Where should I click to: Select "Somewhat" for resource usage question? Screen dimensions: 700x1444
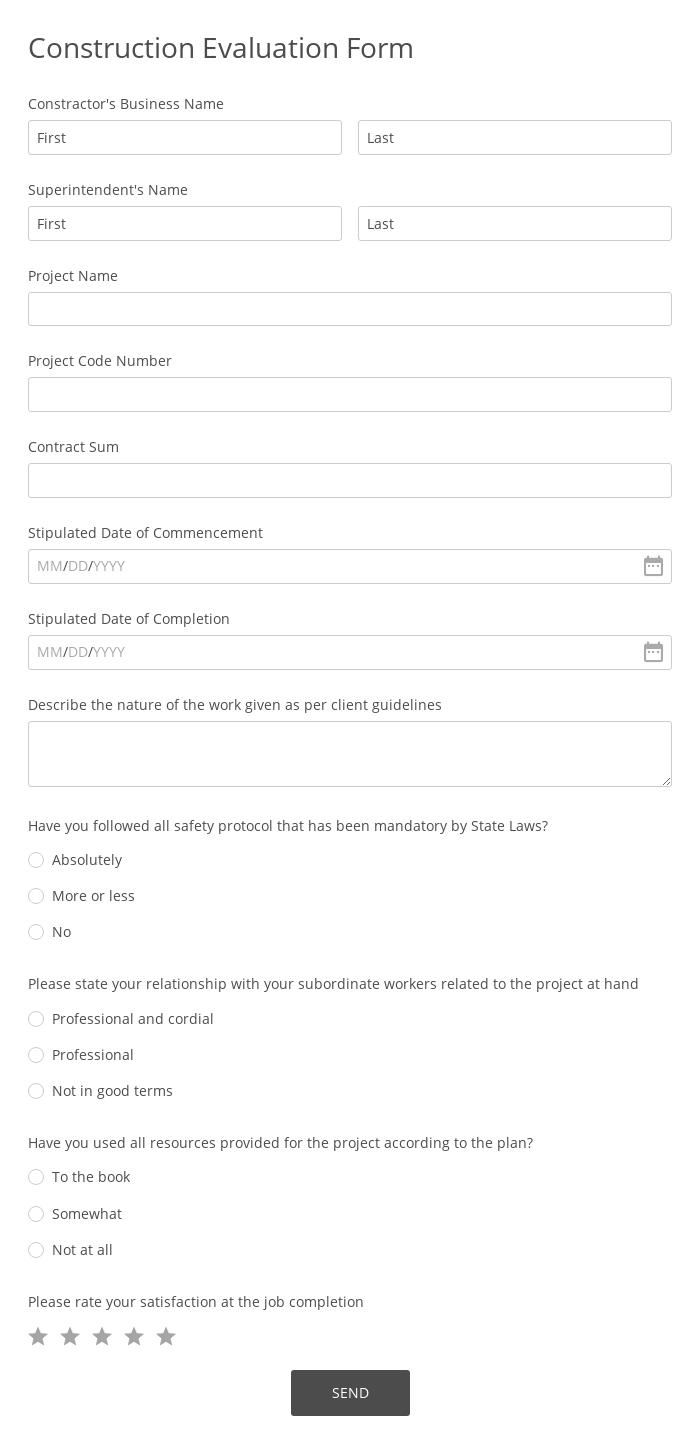tap(36, 1214)
